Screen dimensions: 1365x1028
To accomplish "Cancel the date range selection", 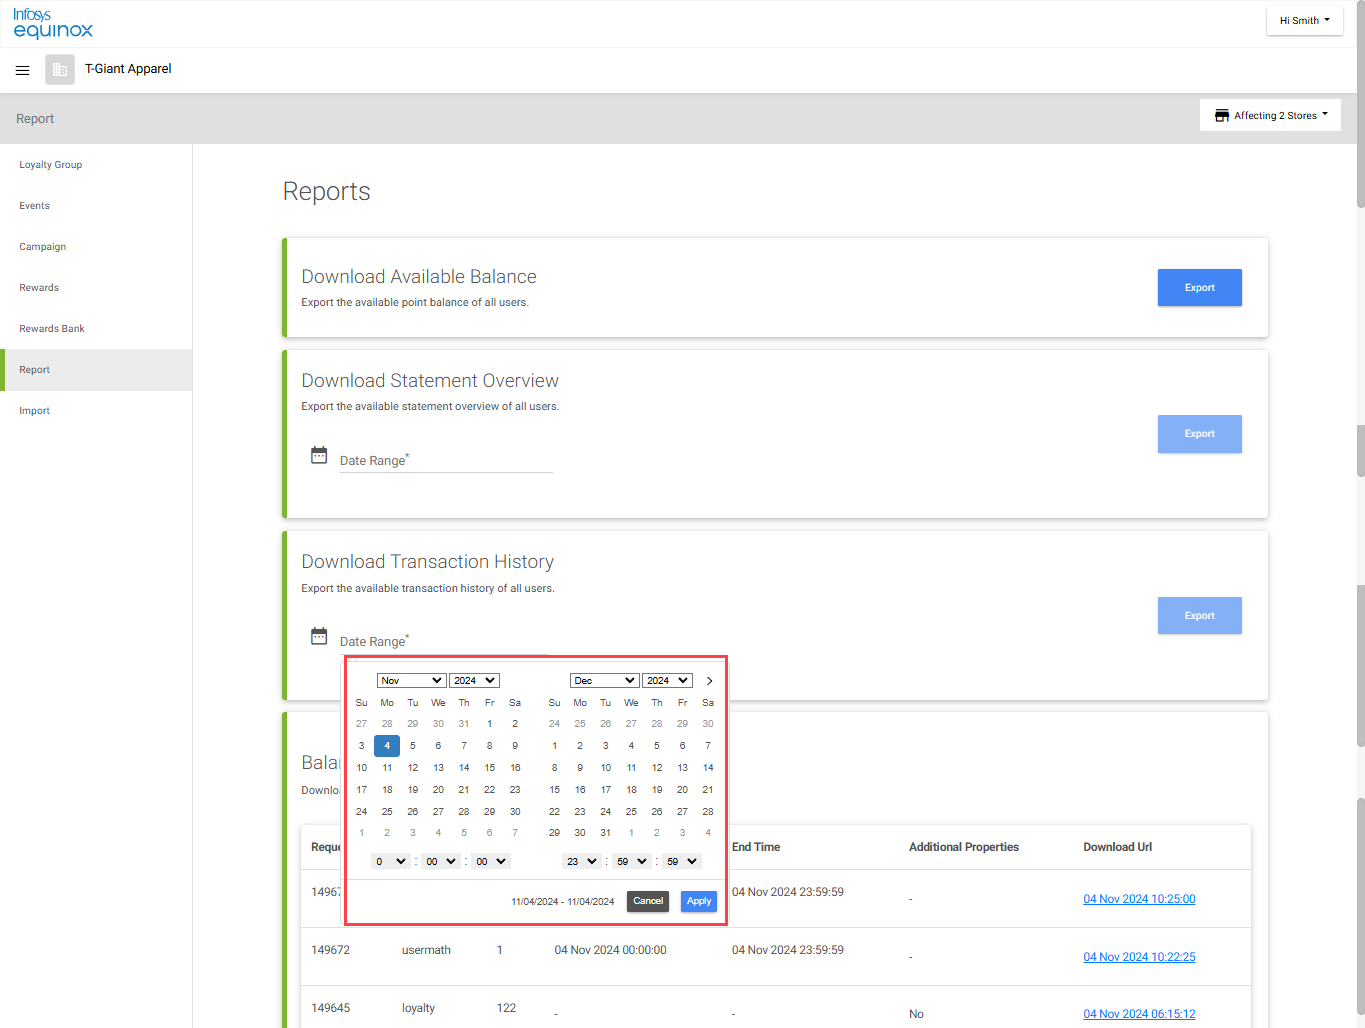I will pos(648,901).
